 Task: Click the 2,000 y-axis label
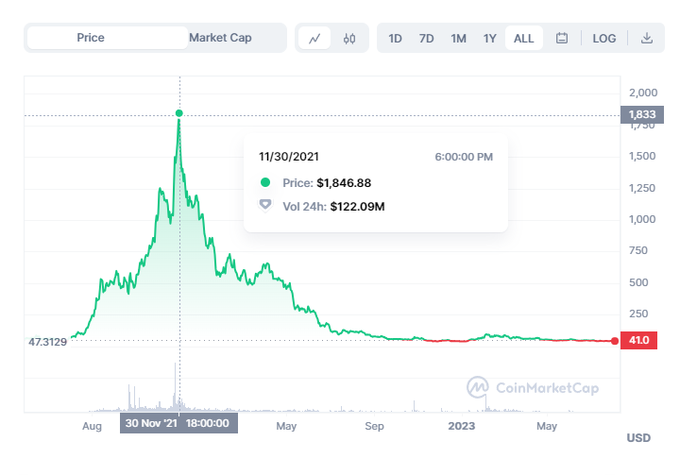(643, 92)
